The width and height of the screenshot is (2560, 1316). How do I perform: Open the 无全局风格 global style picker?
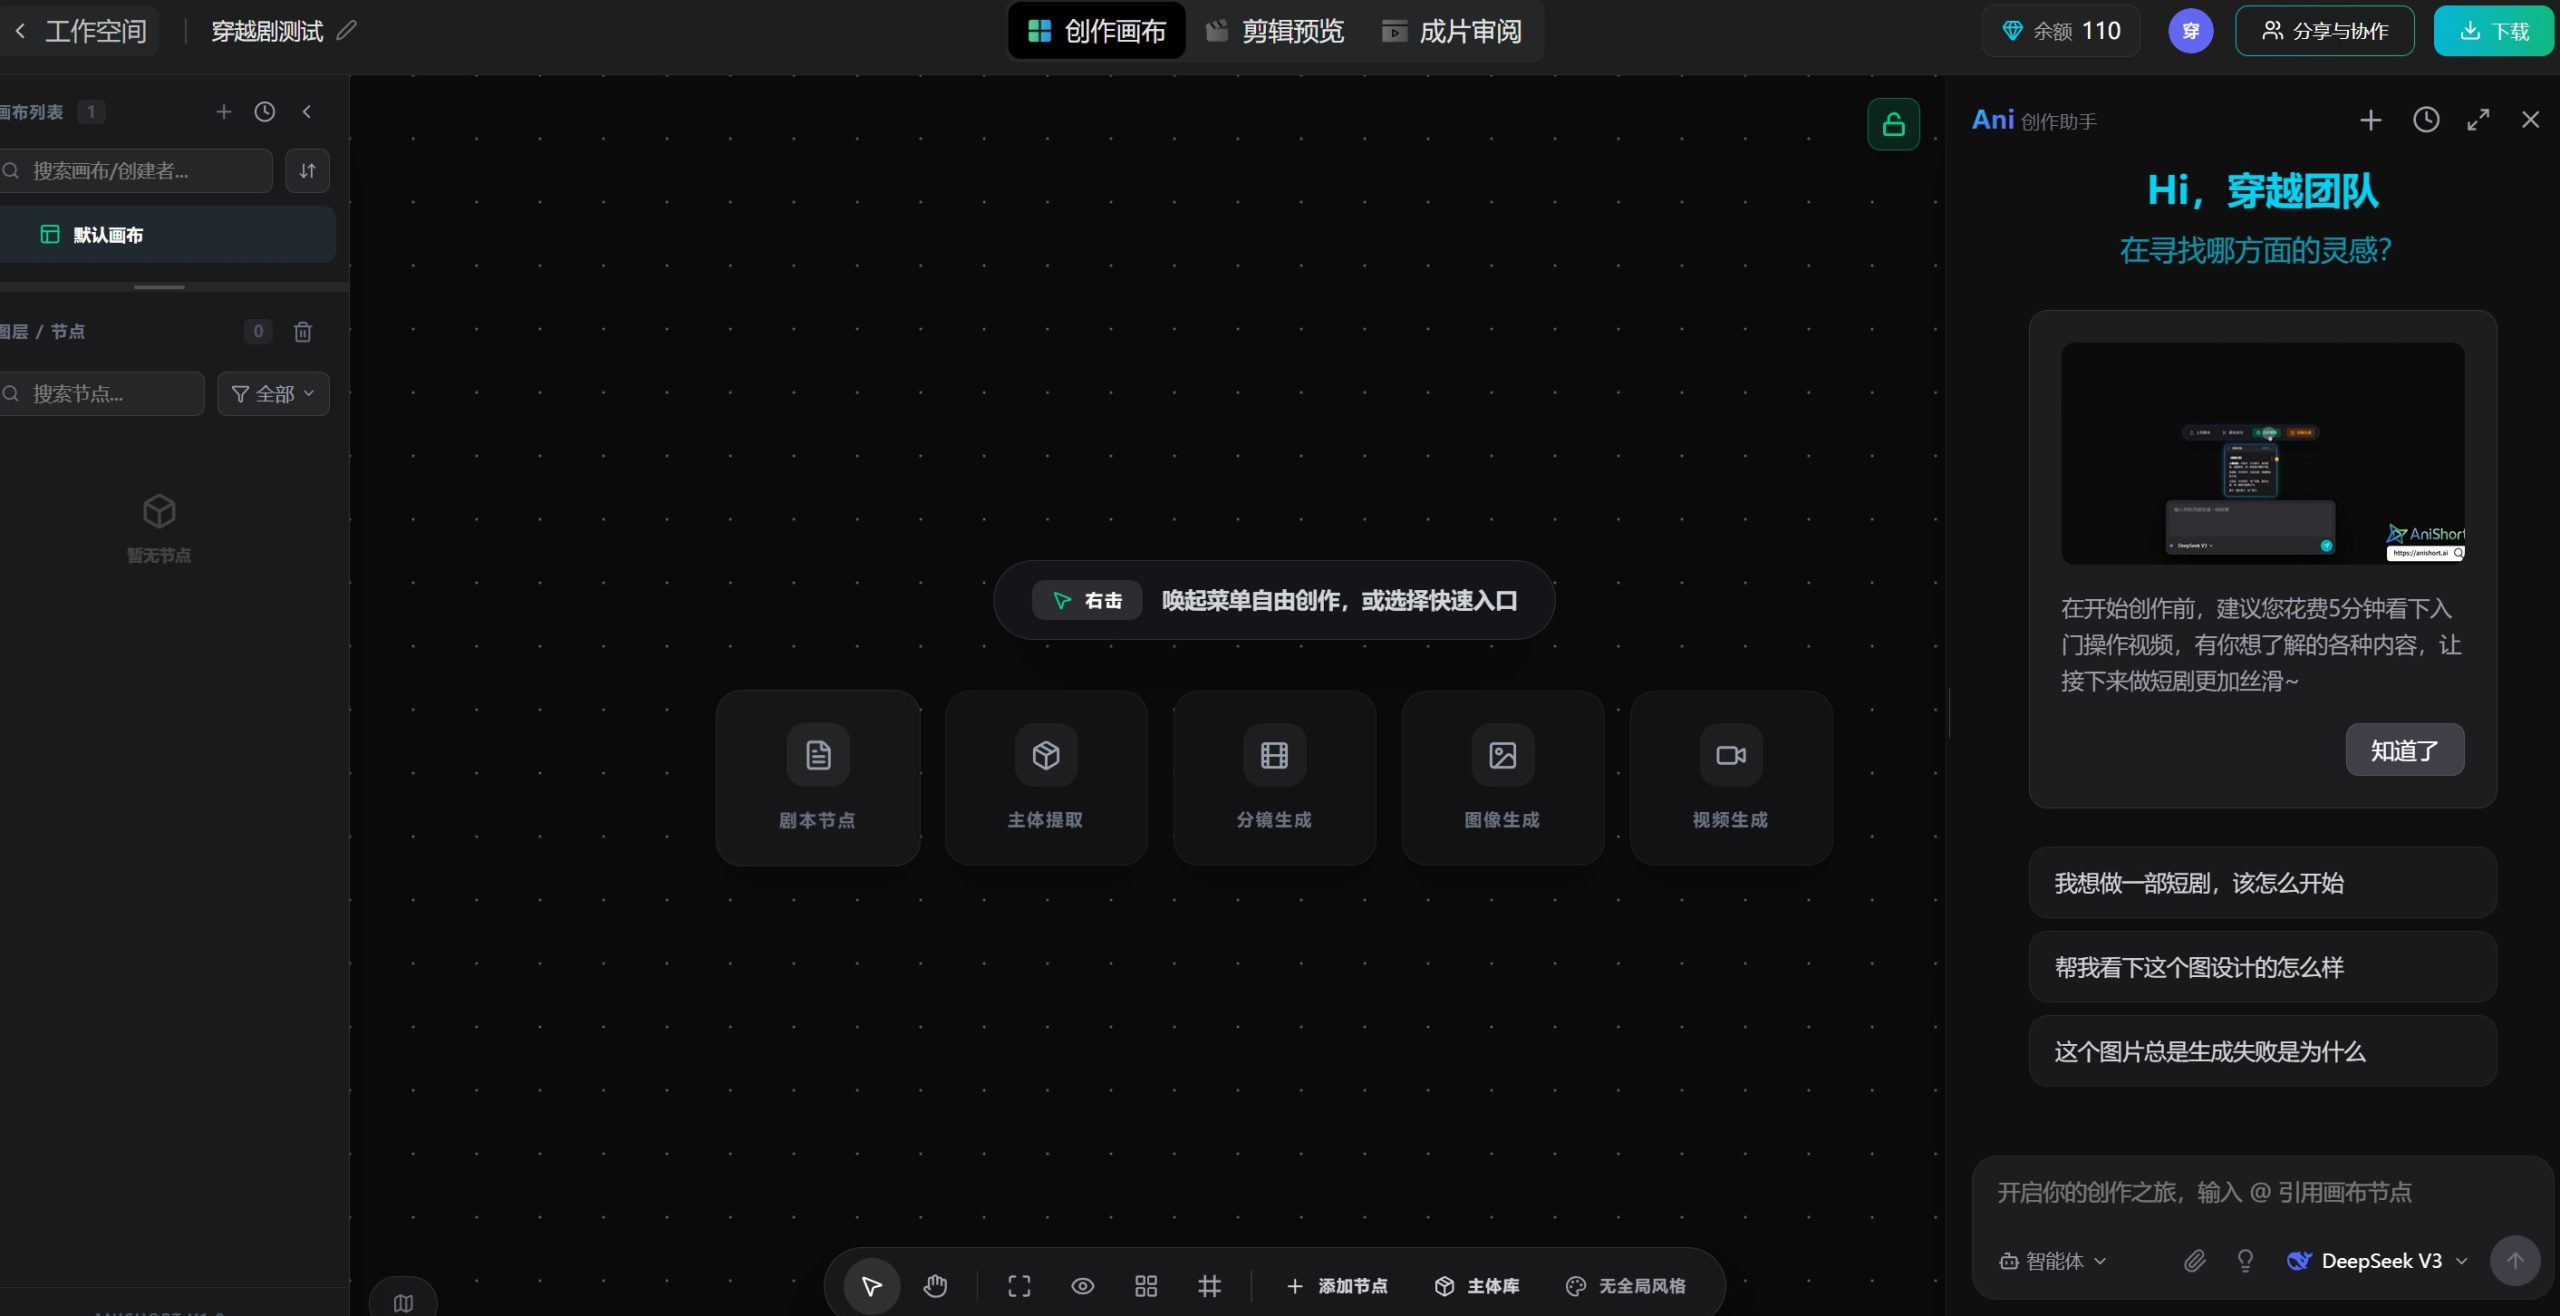[1625, 1286]
